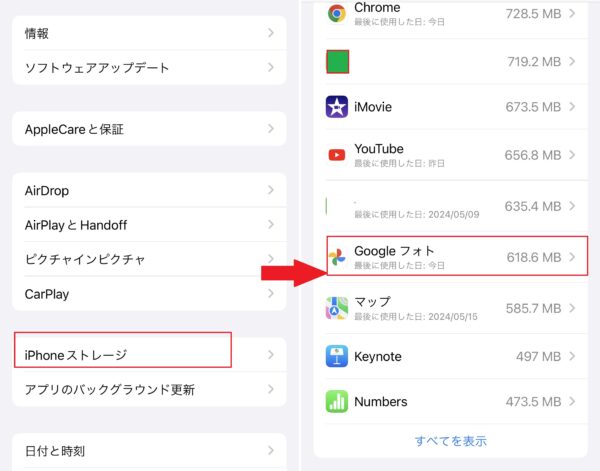Screen dimensions: 600x471
Task: Tap chevron on アプリのバックグラウンド更新 row
Action: tap(271, 389)
